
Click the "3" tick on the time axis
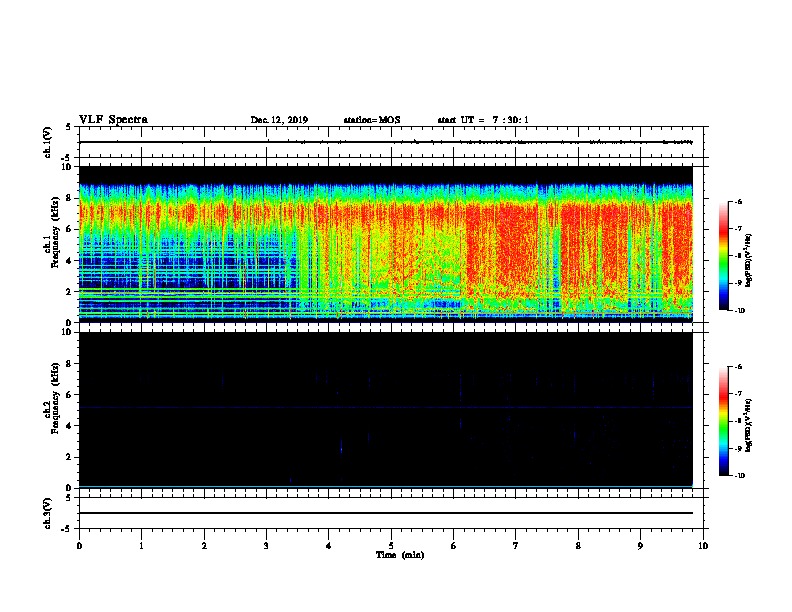point(266,545)
